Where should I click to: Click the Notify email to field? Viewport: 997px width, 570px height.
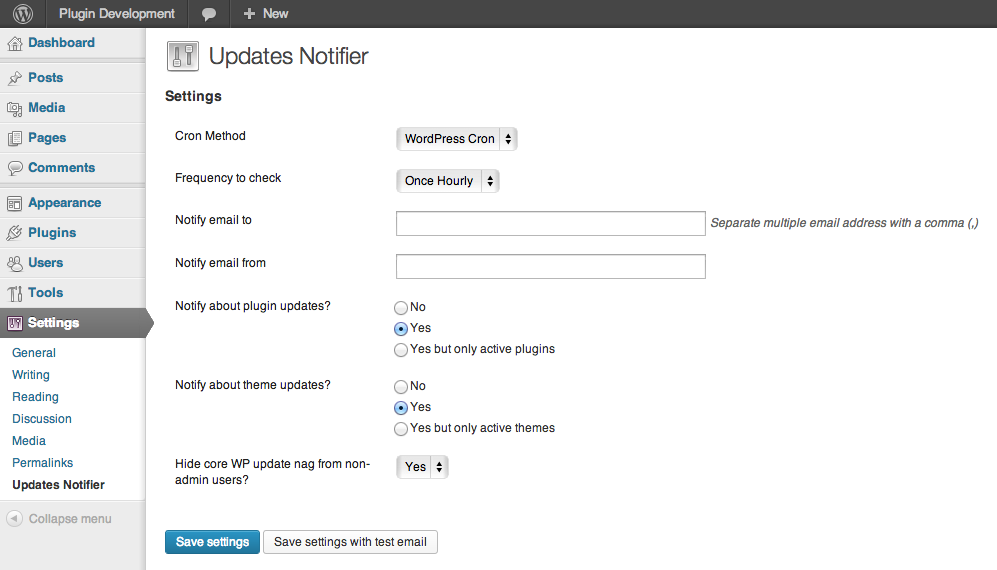tap(551, 223)
